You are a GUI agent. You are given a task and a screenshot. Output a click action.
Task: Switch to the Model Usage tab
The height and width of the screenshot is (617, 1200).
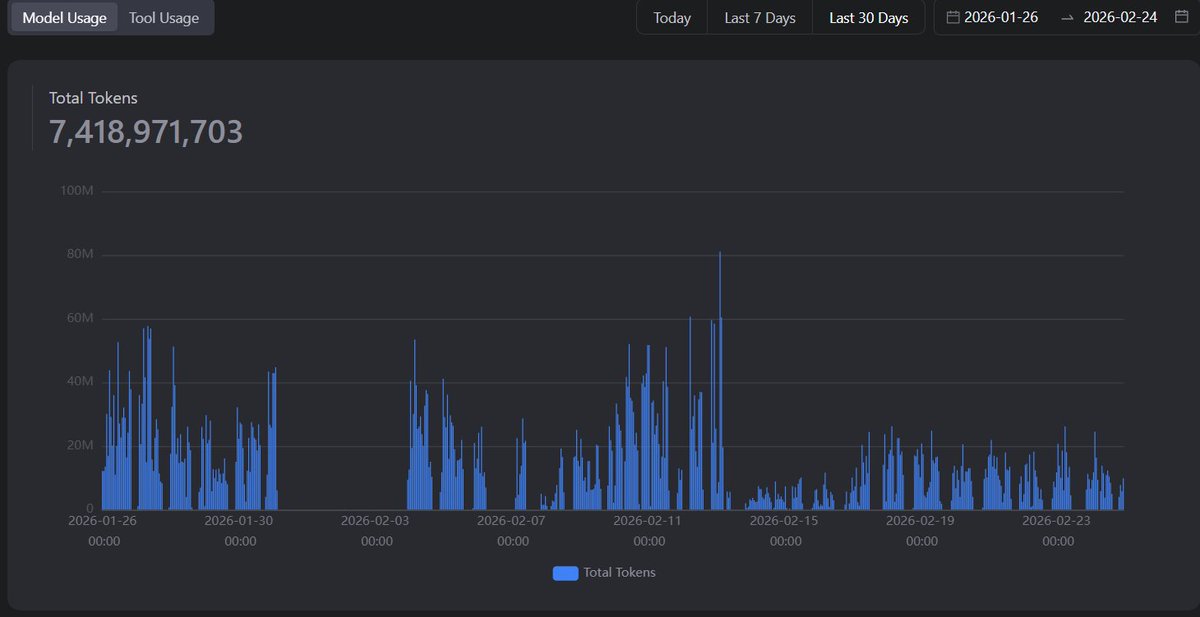(64, 18)
